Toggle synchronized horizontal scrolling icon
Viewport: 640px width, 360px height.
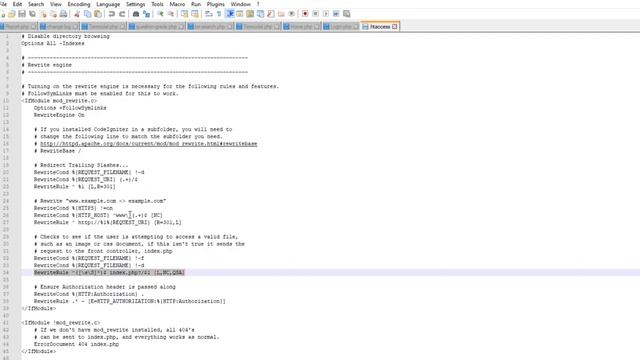click(x=195, y=14)
